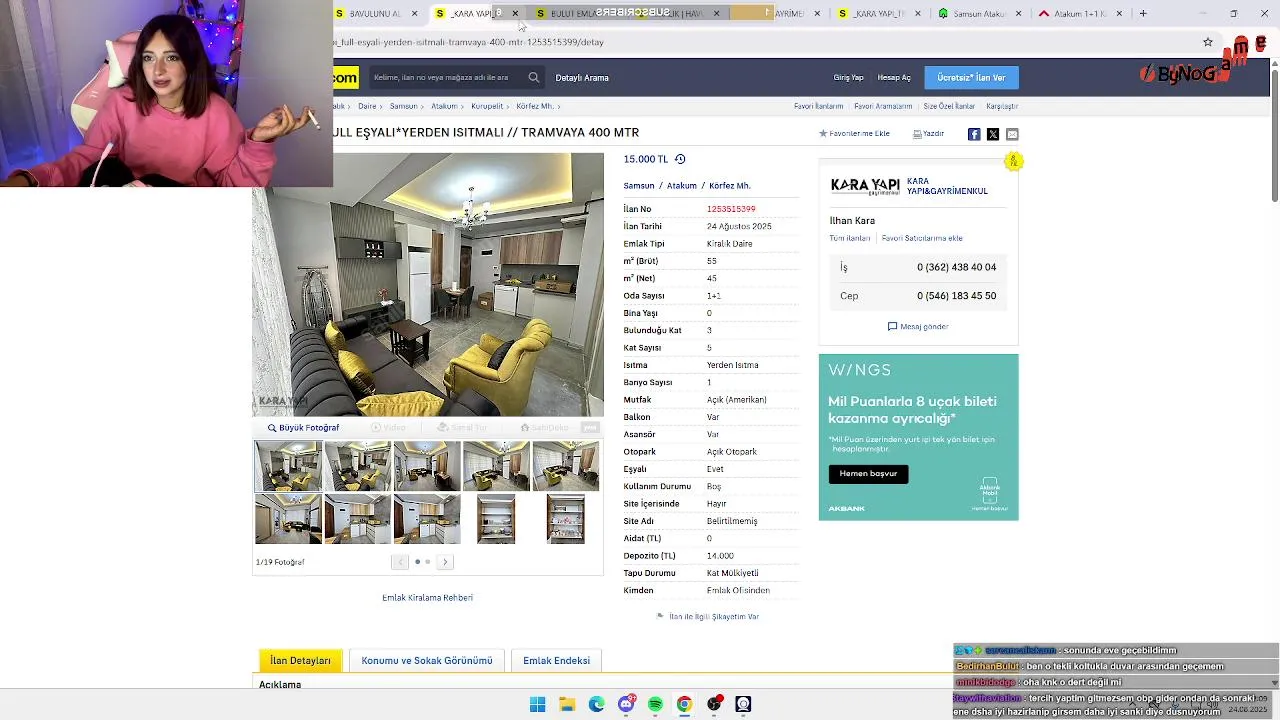Go to previous photo thumbnail page arrow

[x=399, y=562]
